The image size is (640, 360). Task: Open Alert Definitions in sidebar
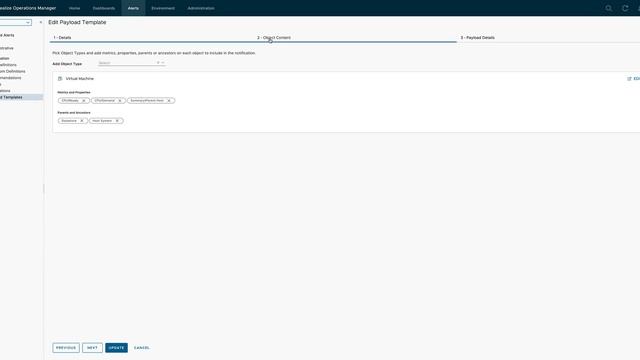tap(8, 65)
